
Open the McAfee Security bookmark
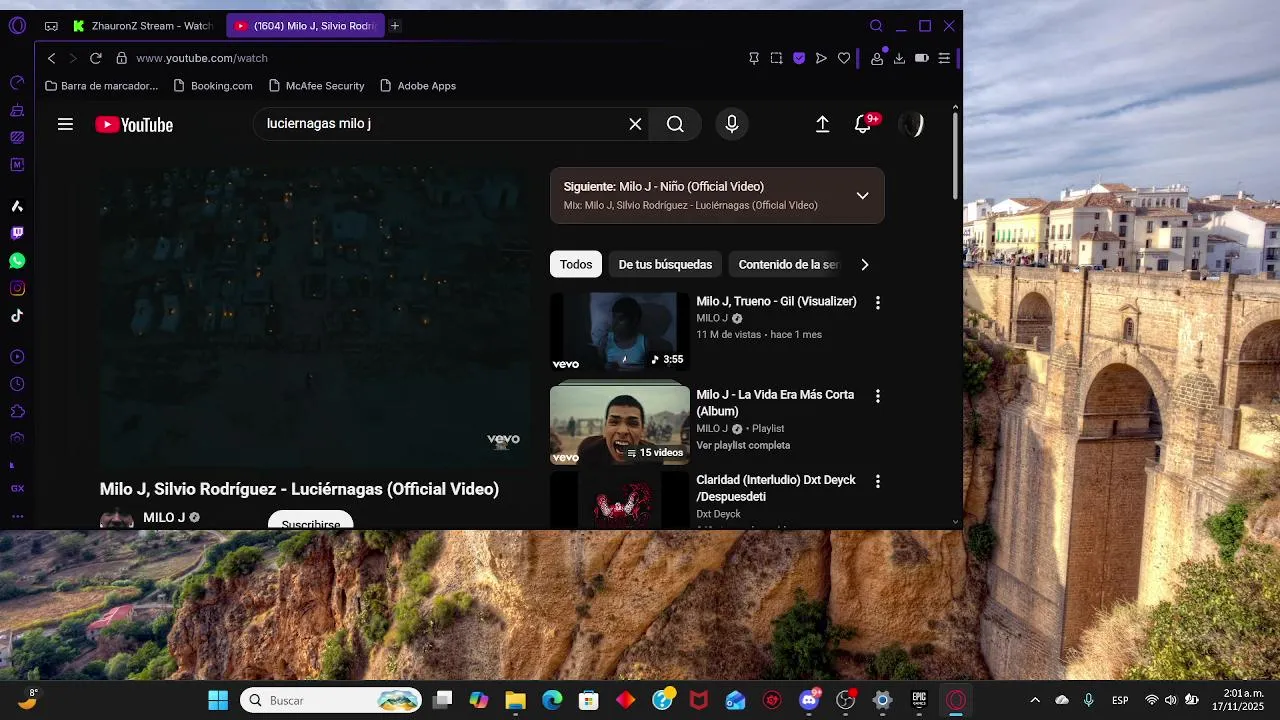[316, 86]
